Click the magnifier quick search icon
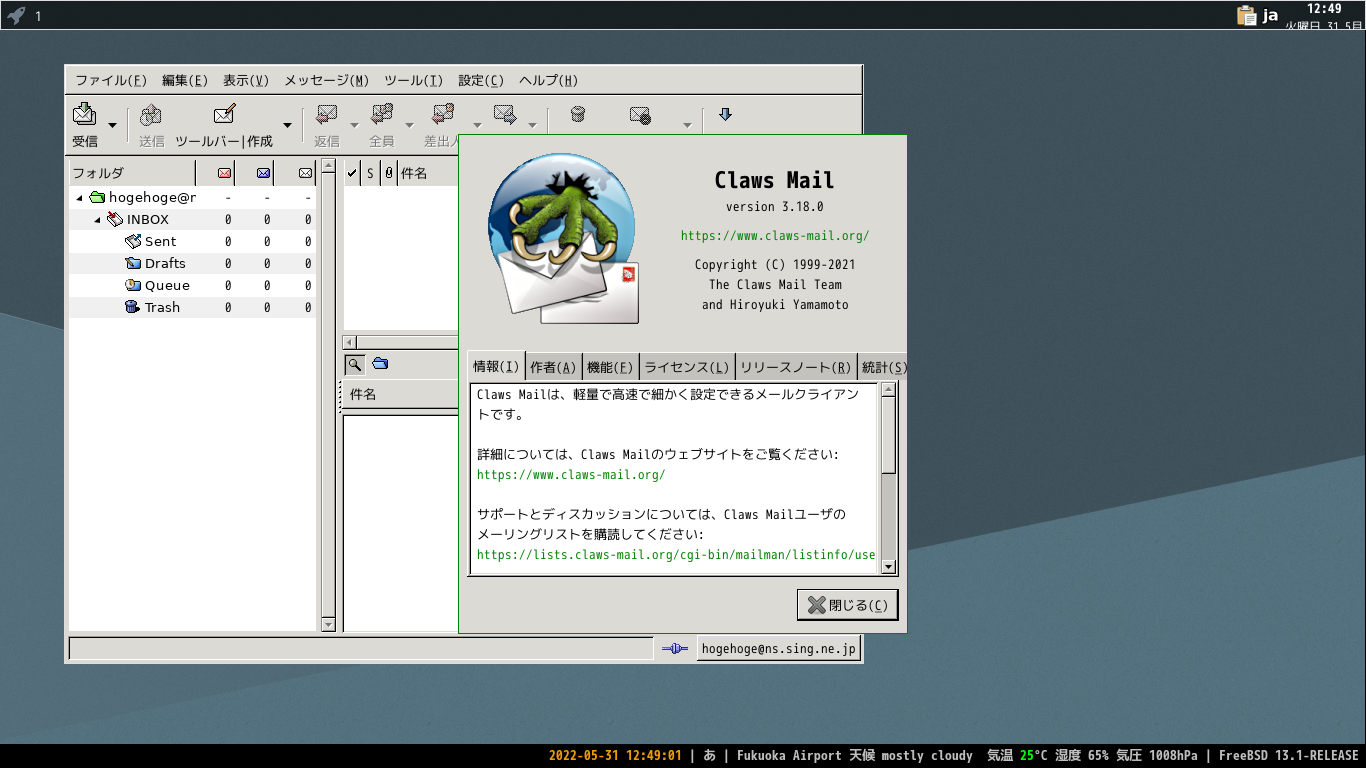This screenshot has width=1366, height=768. coord(354,364)
